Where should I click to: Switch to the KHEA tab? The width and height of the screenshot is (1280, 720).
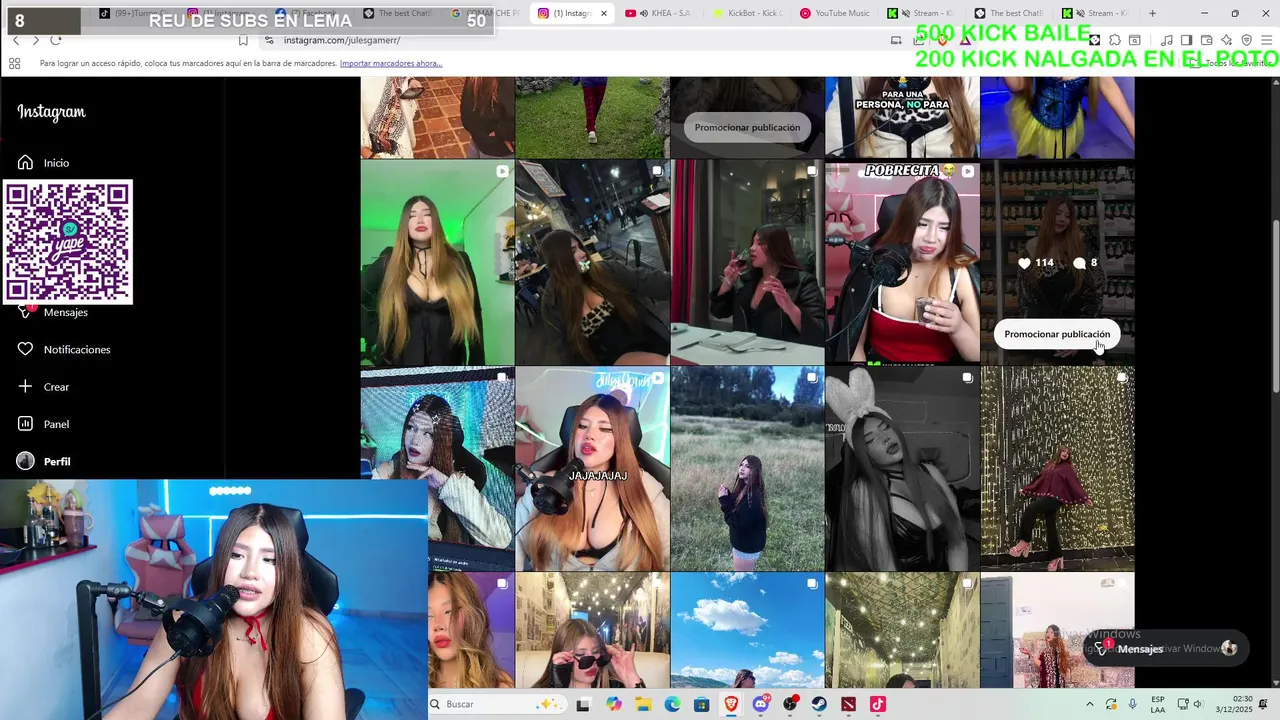[x=658, y=13]
